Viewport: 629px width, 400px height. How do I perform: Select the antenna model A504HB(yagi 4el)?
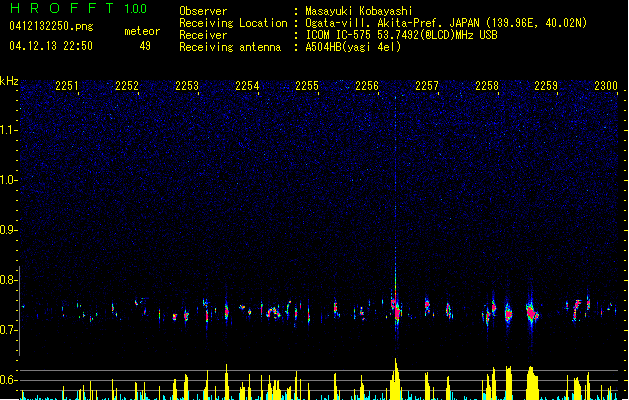[353, 47]
